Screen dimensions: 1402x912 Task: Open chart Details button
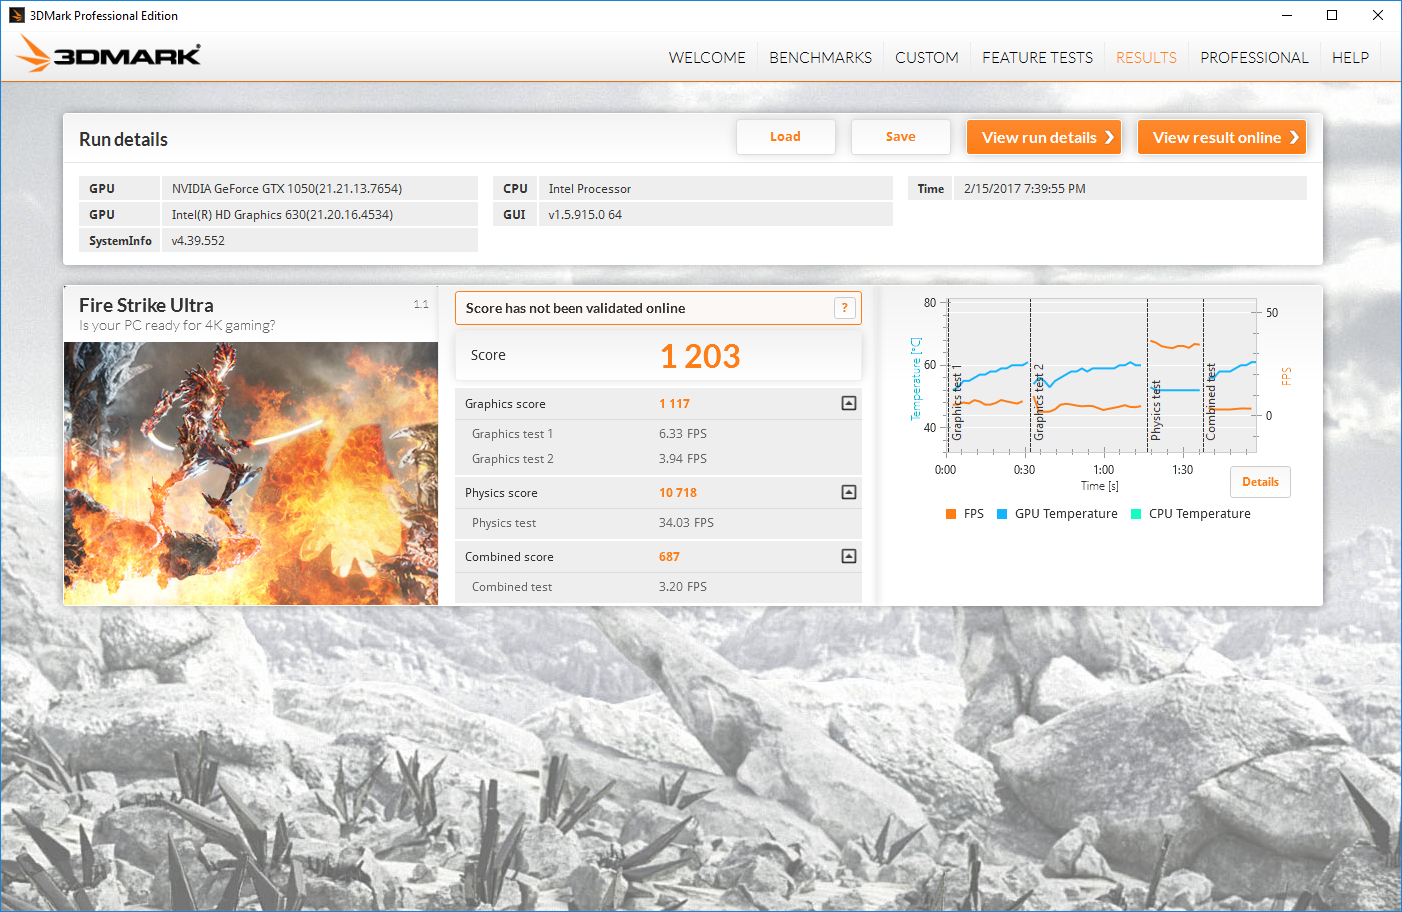click(x=1260, y=482)
